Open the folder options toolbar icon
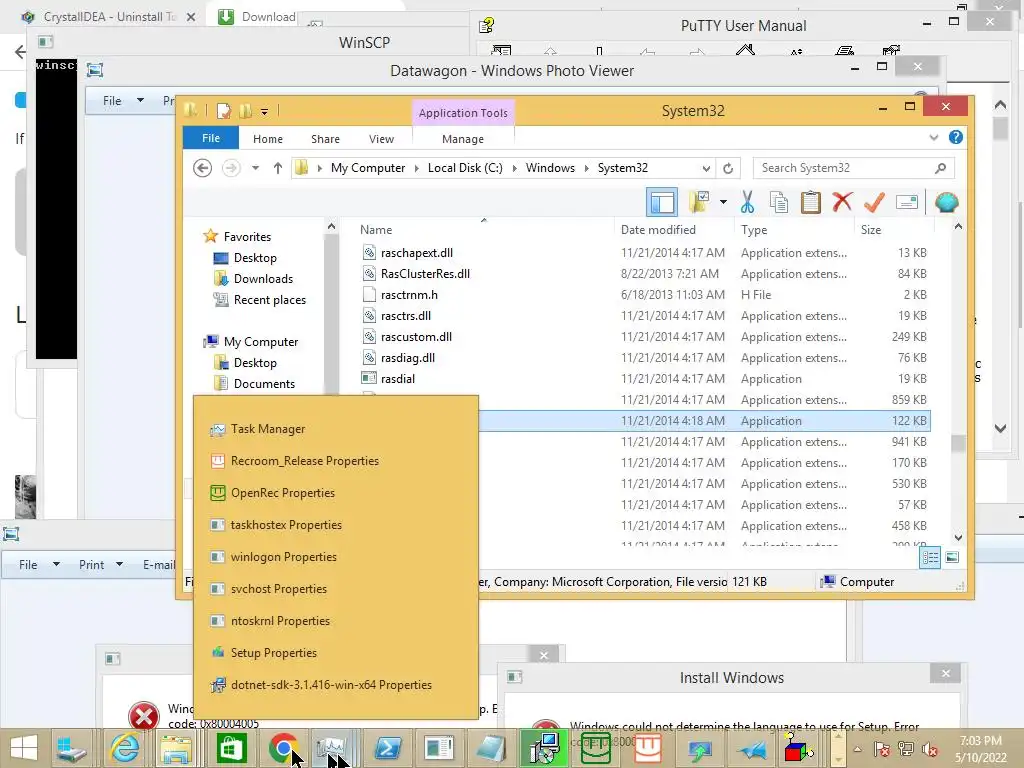 point(699,202)
